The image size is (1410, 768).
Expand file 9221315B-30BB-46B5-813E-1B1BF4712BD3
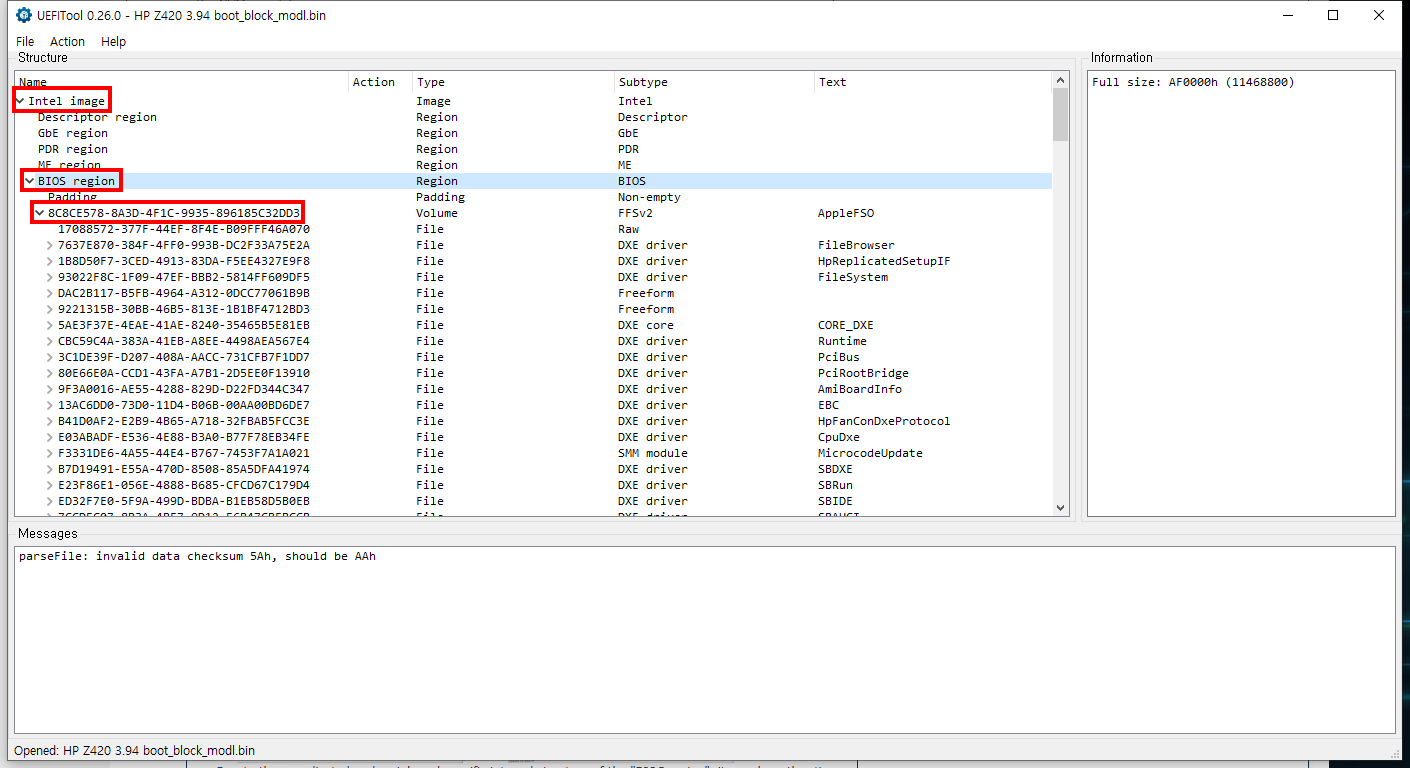pyautogui.click(x=51, y=309)
